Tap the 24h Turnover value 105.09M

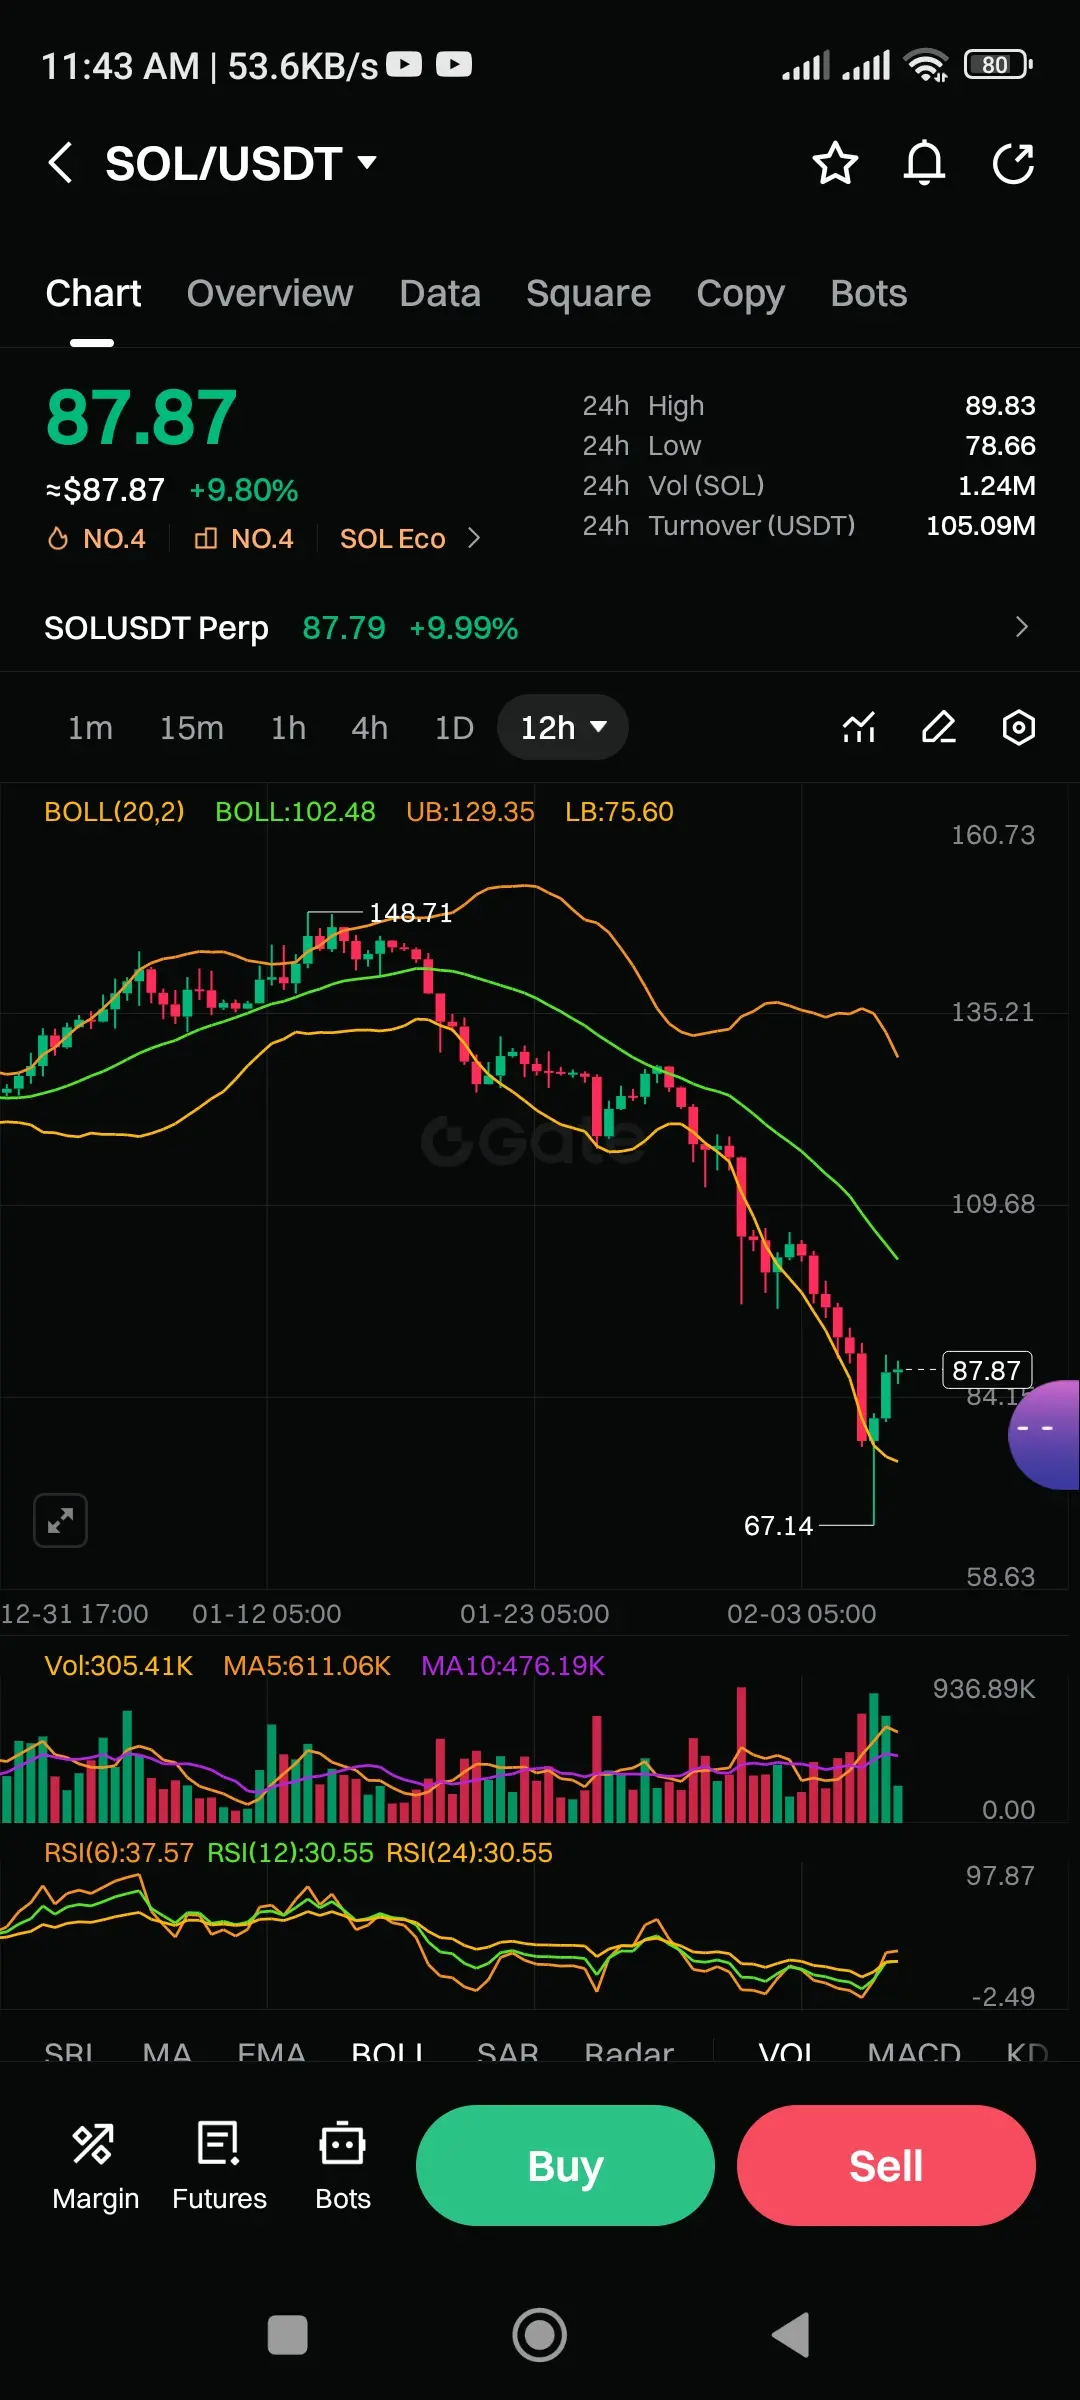point(981,526)
